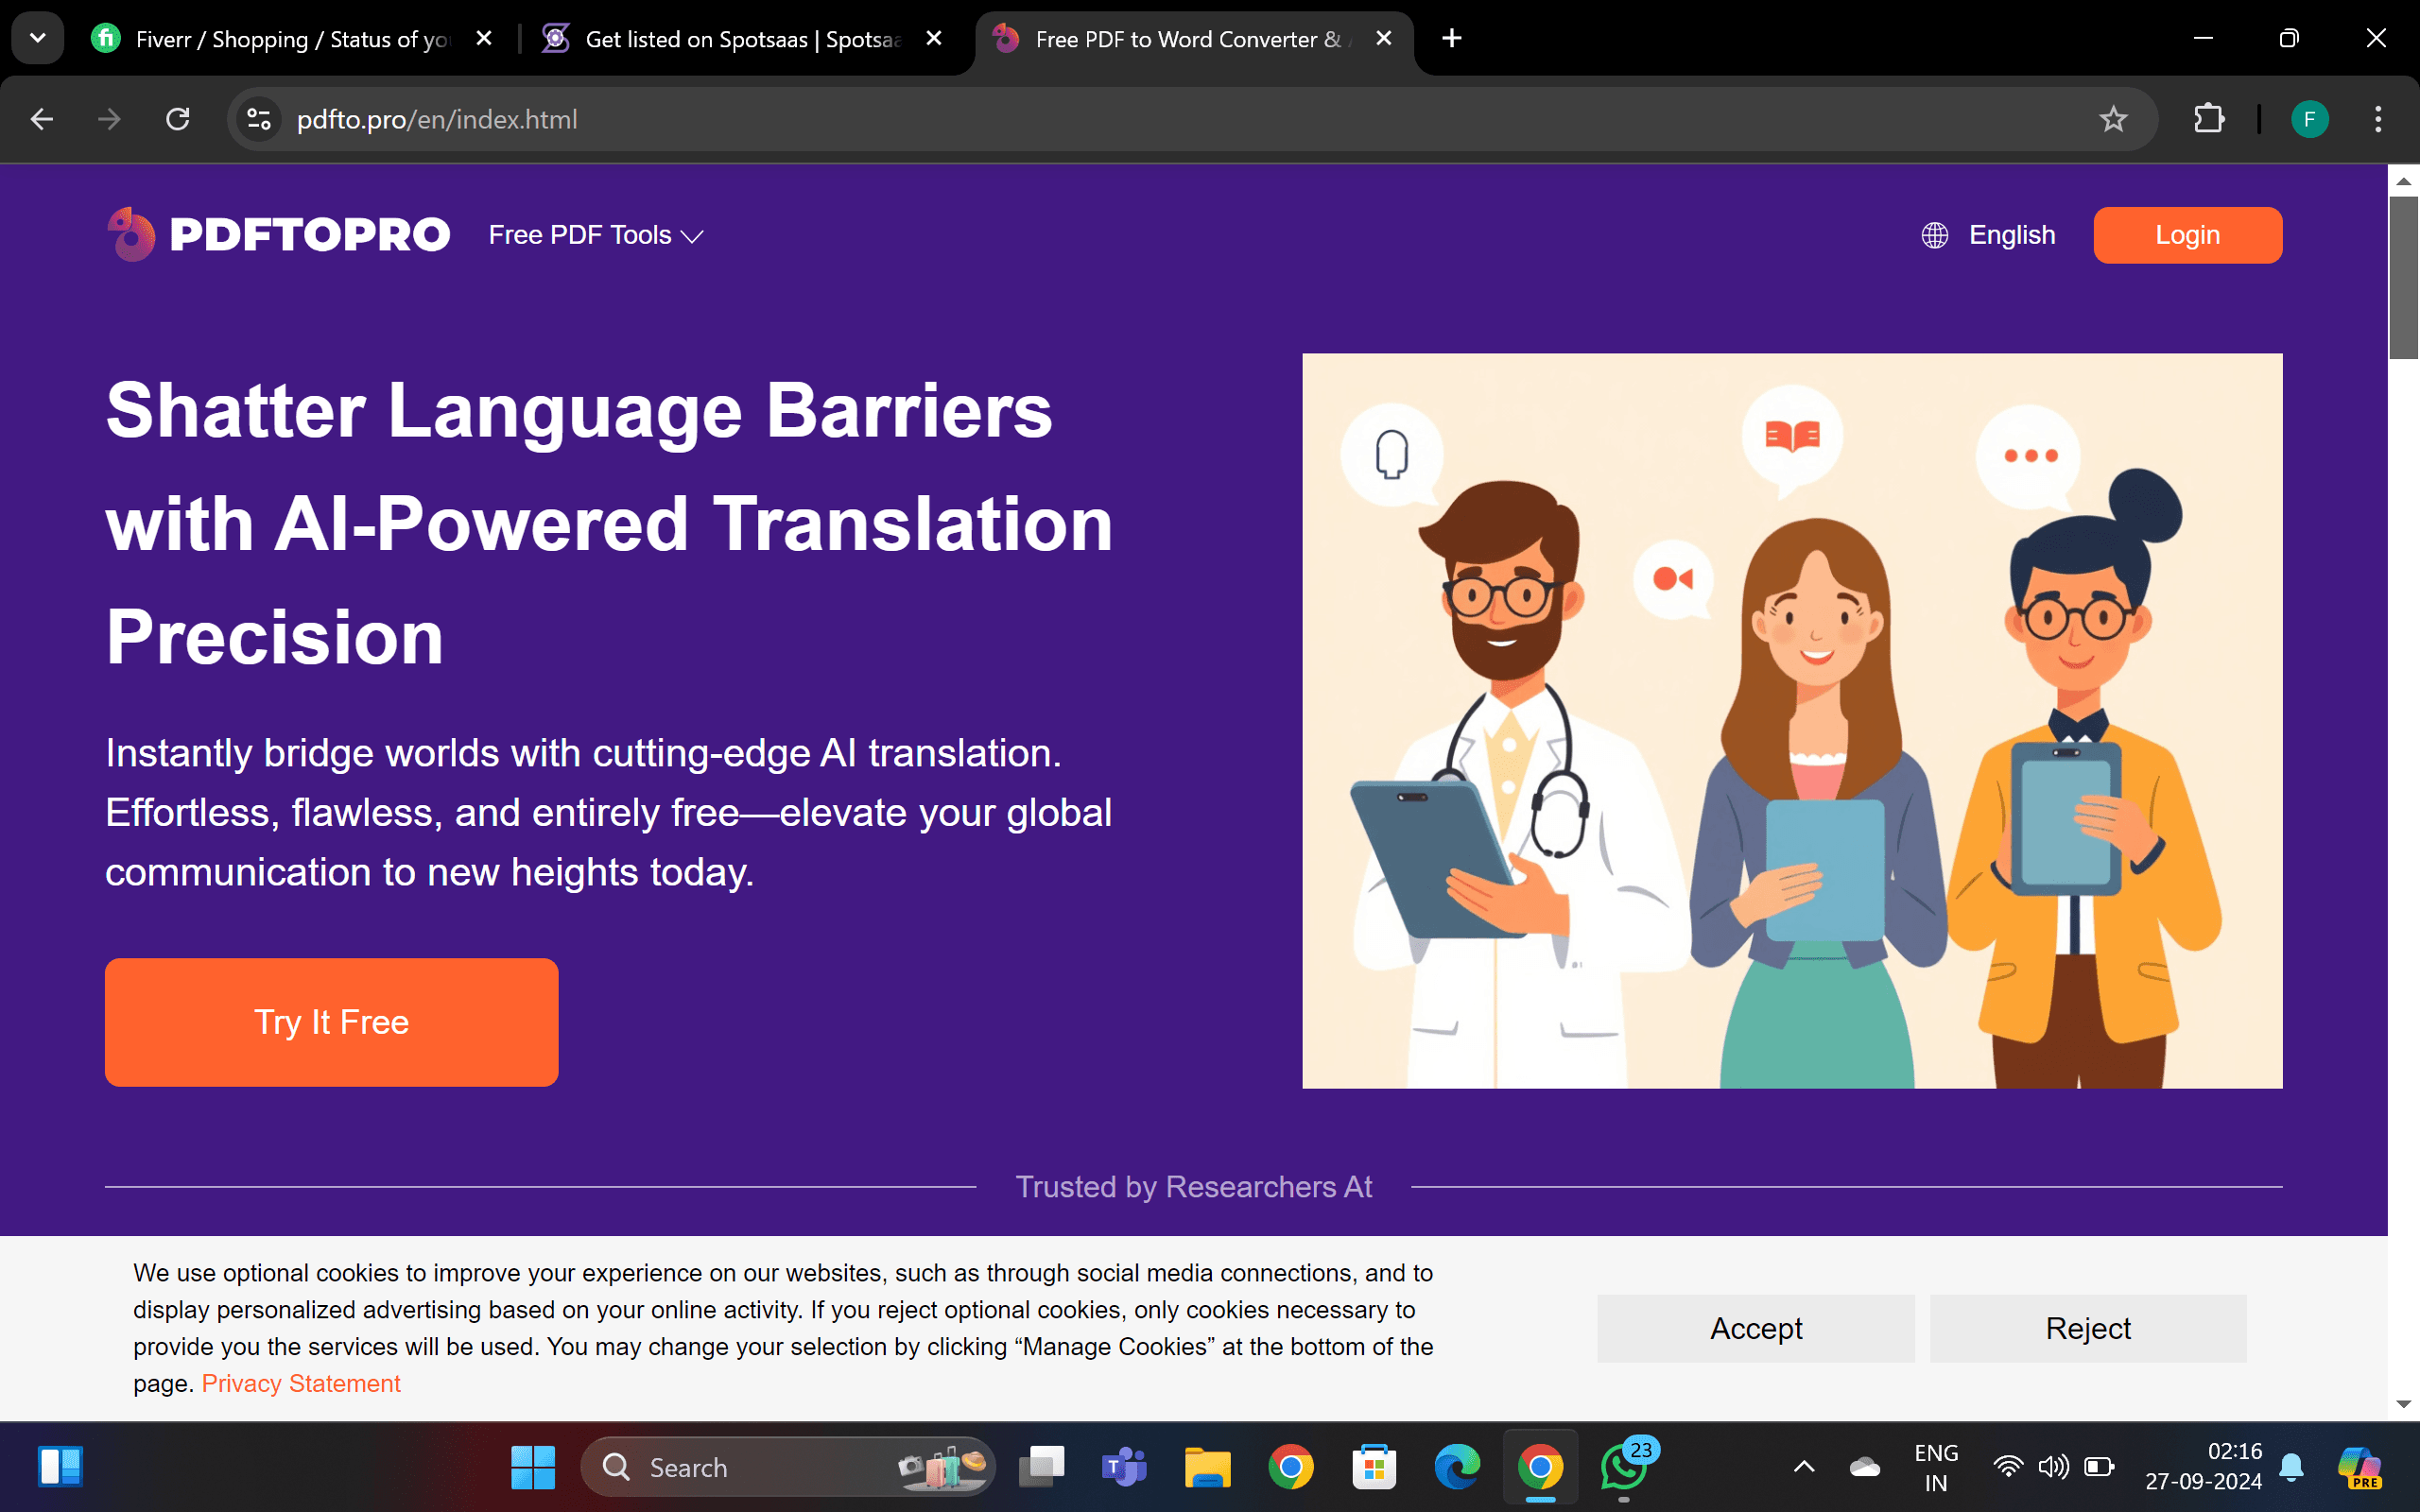
Task: Close the Spotsaas tab
Action: (934, 38)
